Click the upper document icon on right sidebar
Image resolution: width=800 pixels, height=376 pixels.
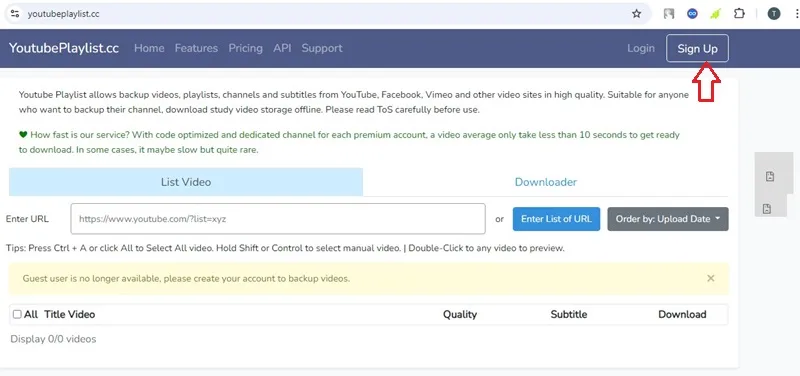770,177
